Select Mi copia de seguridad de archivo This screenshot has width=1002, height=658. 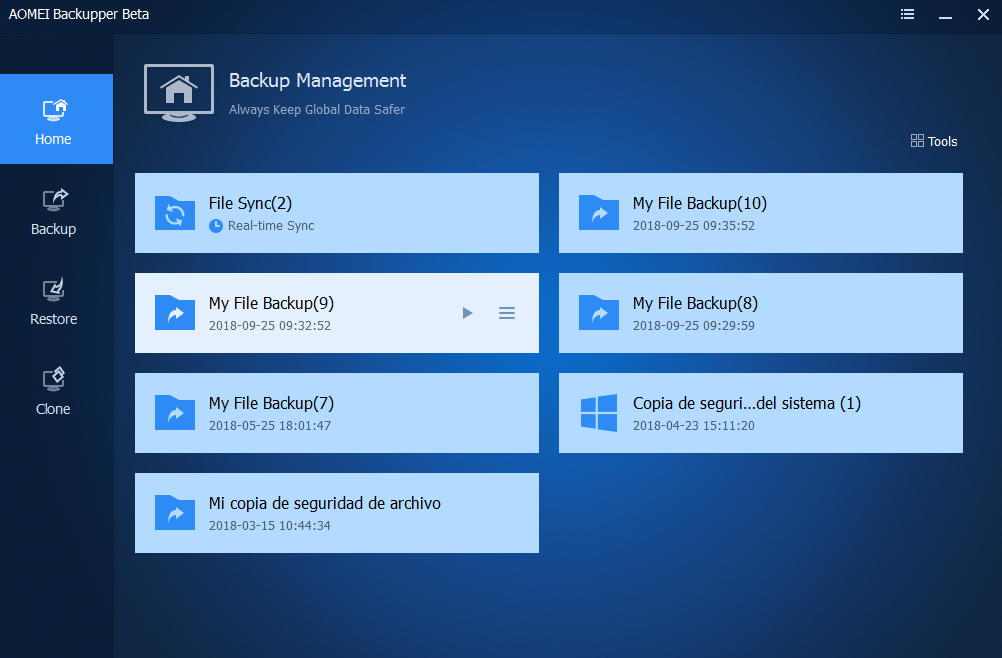point(336,512)
